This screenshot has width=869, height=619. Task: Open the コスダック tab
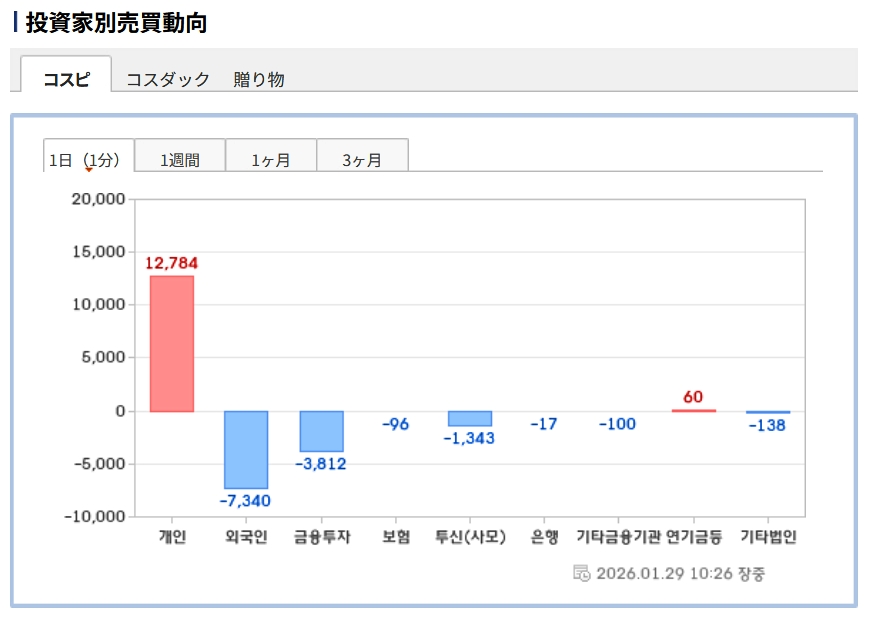tap(167, 79)
